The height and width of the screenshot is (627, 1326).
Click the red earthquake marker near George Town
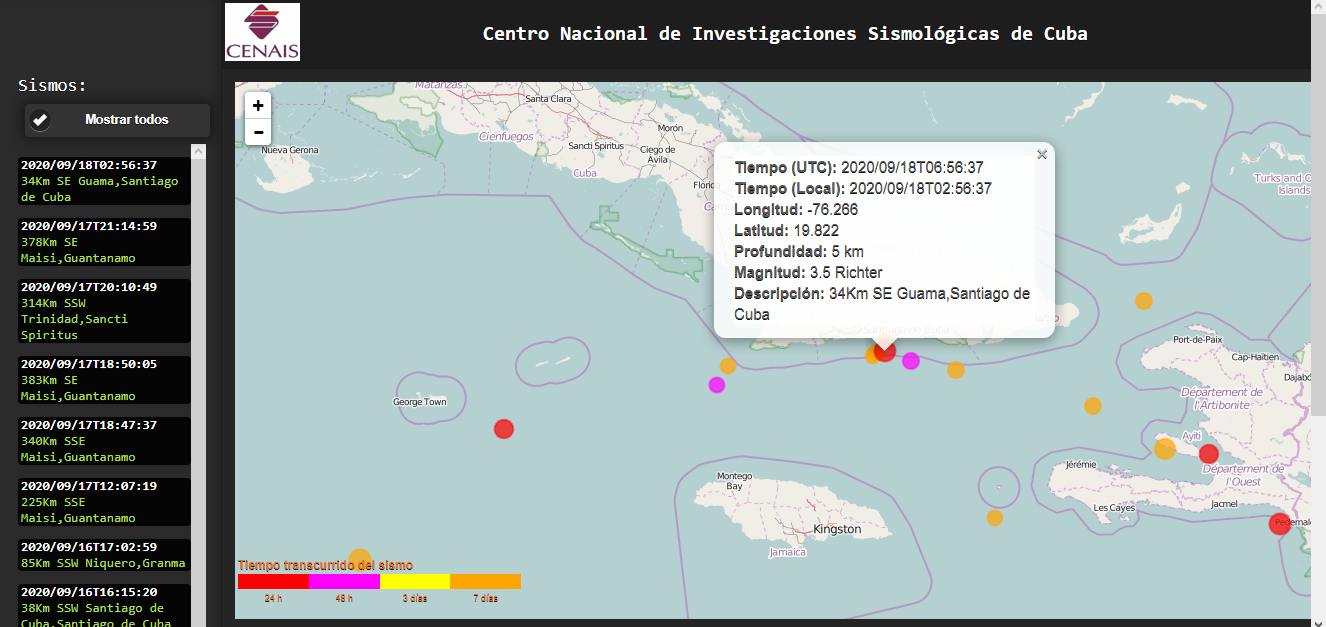click(x=504, y=429)
